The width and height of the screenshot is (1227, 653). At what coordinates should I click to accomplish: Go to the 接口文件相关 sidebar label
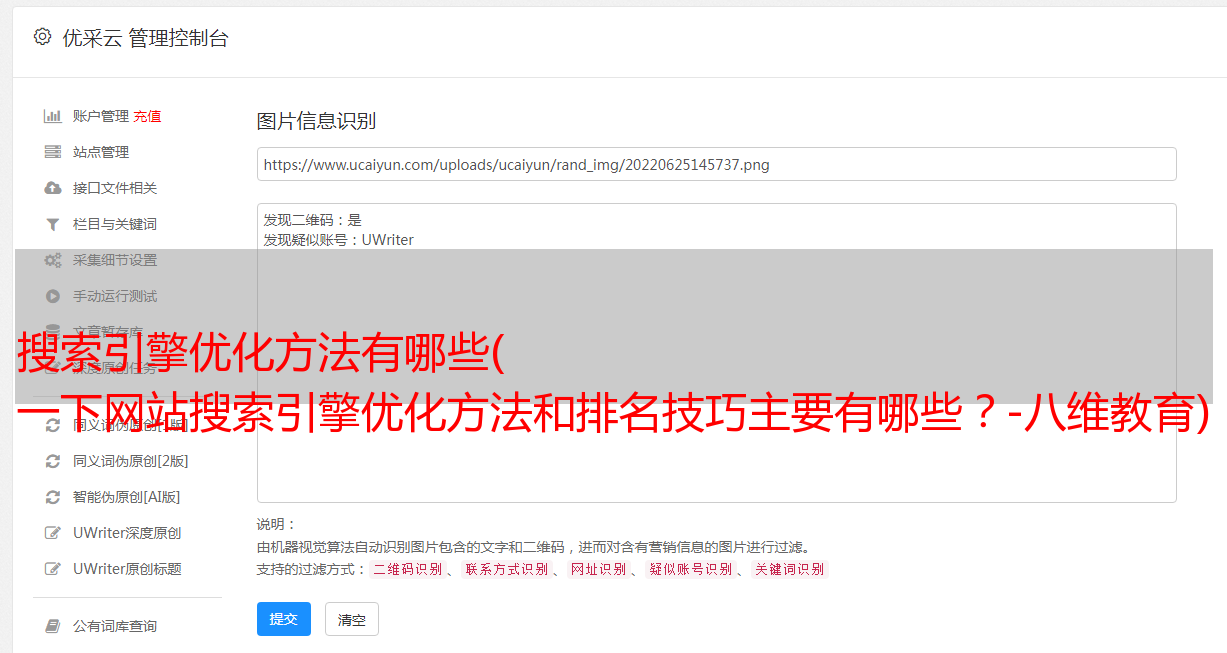click(115, 188)
